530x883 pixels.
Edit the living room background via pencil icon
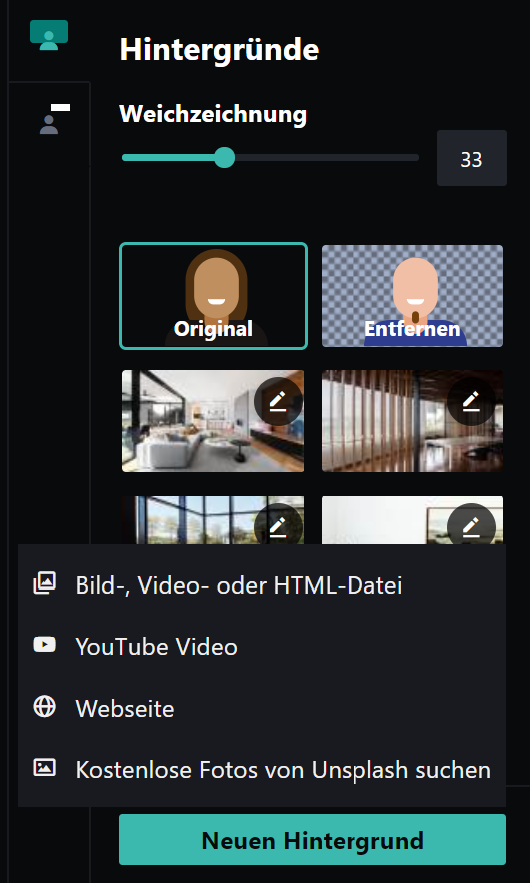(278, 401)
